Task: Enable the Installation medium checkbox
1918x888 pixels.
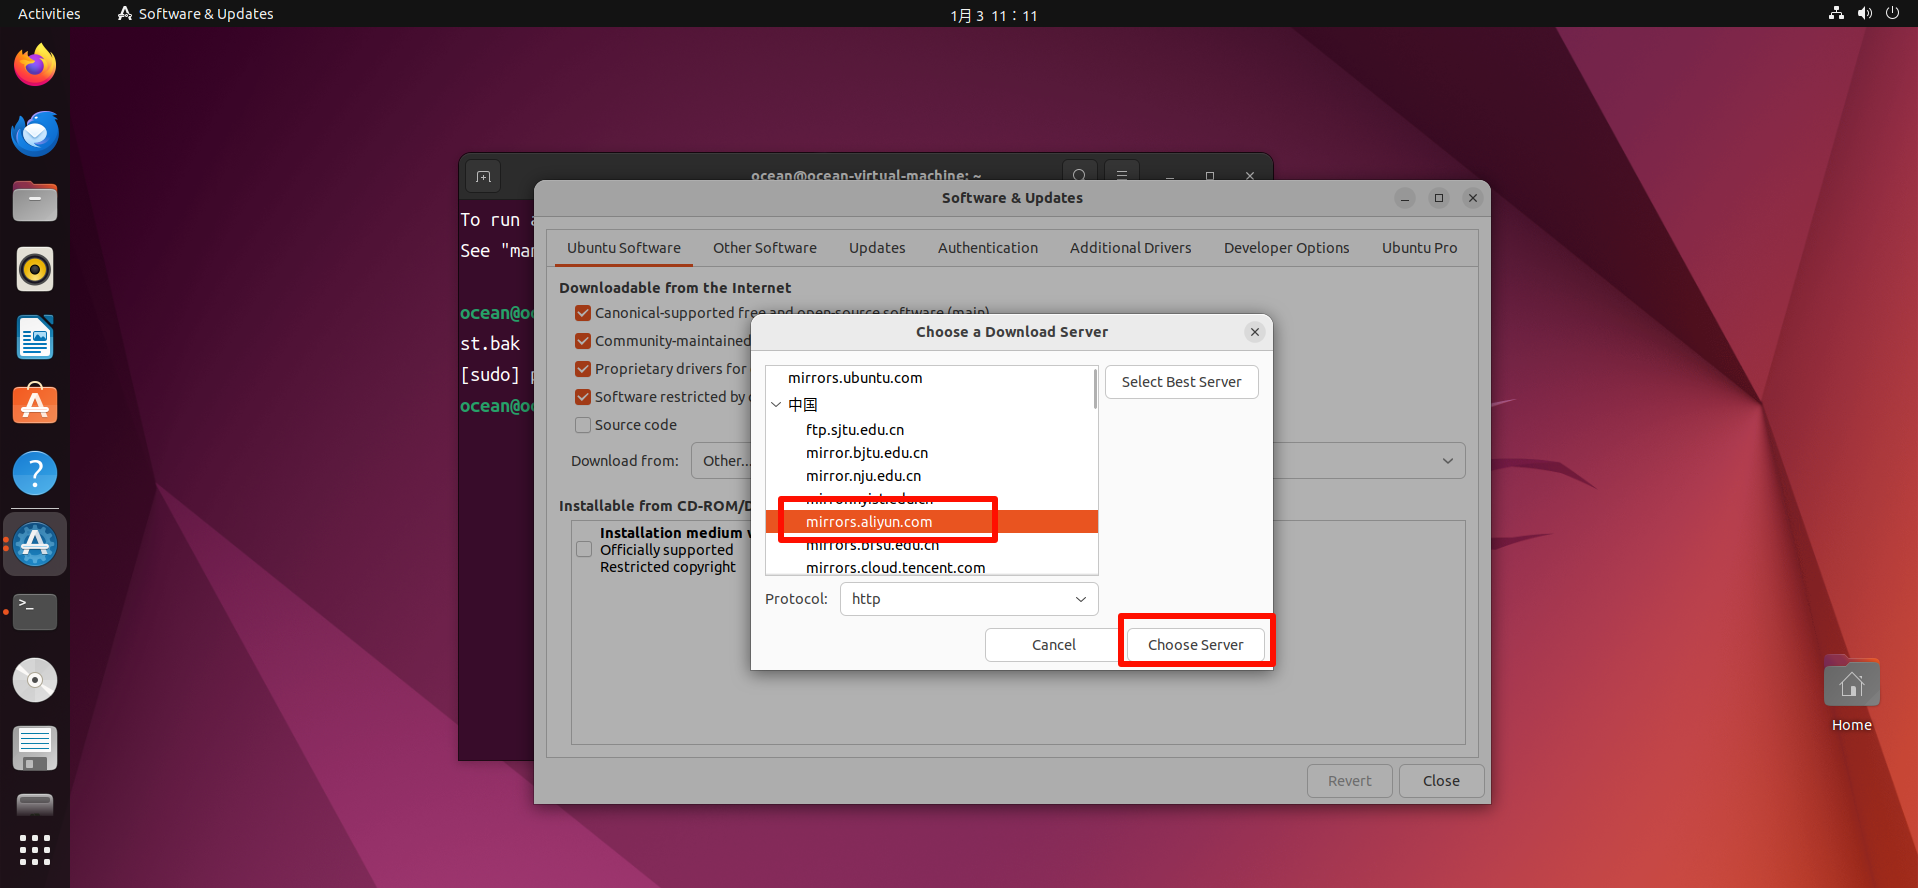Action: click(x=584, y=549)
